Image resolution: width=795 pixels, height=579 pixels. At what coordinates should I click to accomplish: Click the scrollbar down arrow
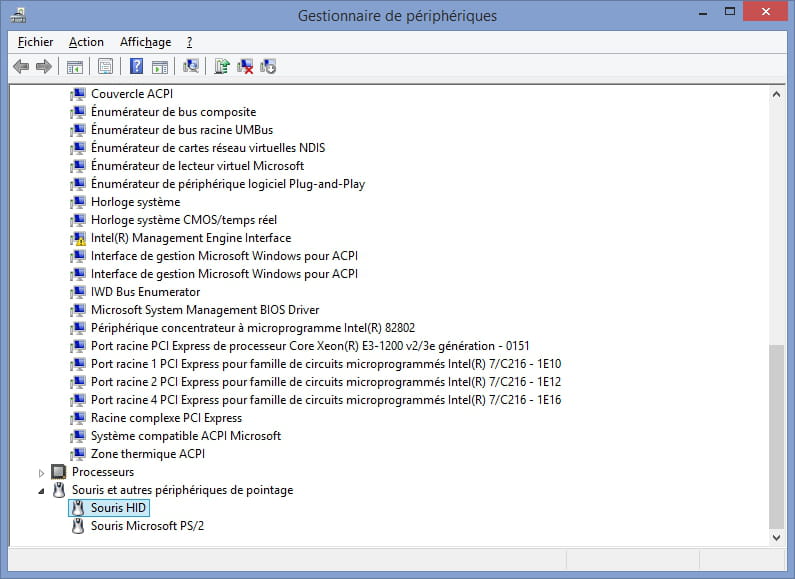(x=776, y=537)
